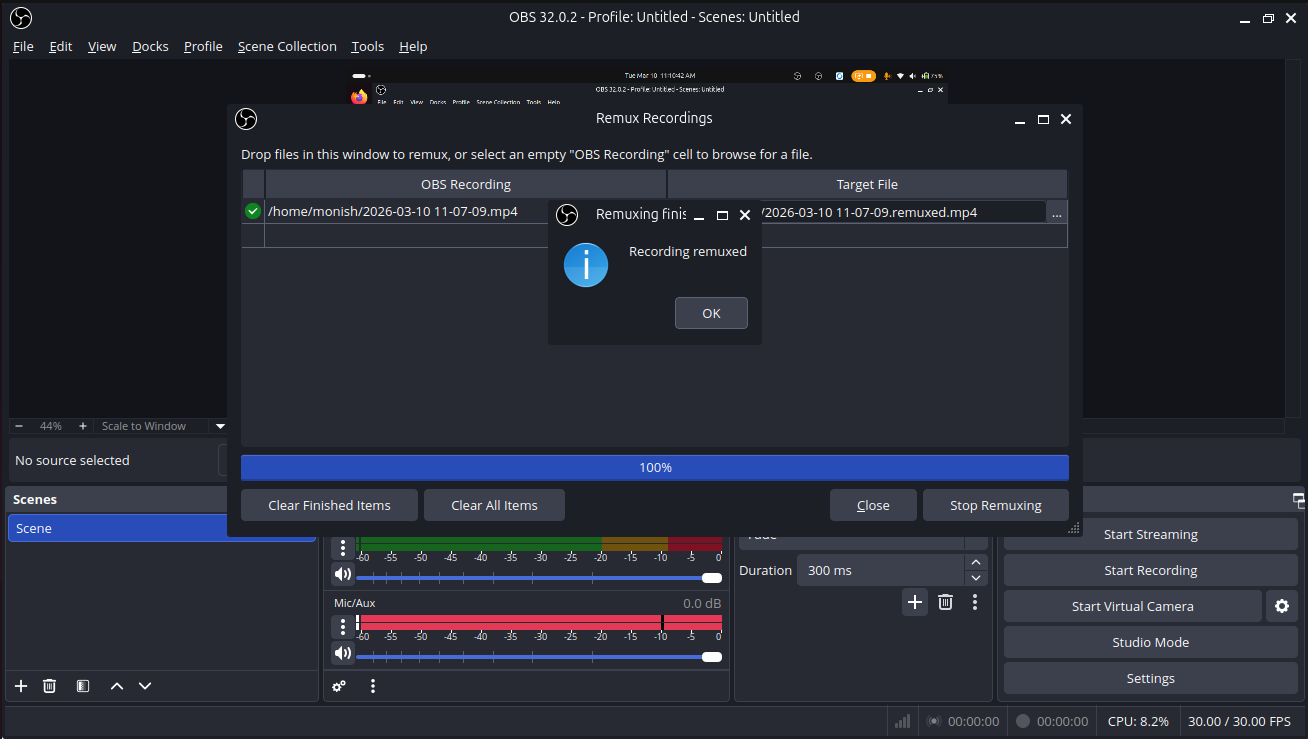Click the browse '...' button for Target File
This screenshot has height=739, width=1308.
tap(1057, 213)
